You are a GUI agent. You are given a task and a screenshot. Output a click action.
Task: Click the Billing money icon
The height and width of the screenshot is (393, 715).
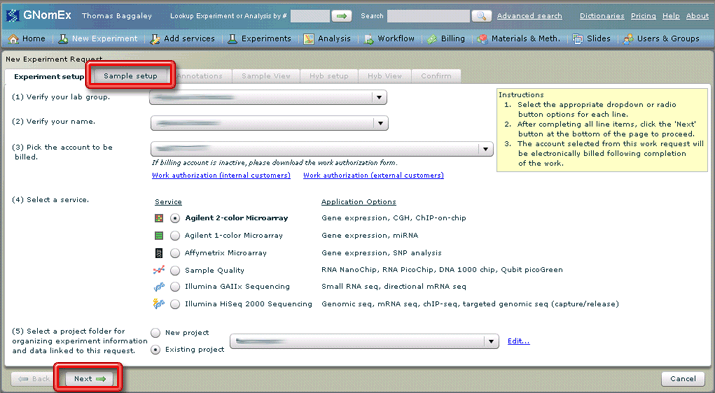click(432, 39)
